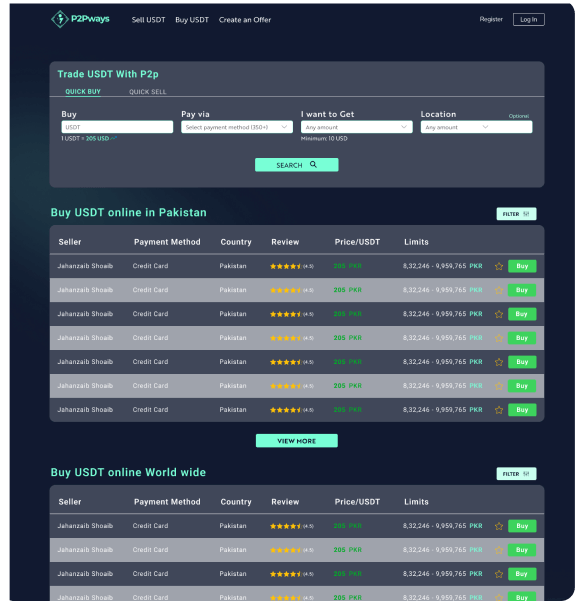The width and height of the screenshot is (575, 601).
Task: Open Buy USDT in the top navigation
Action: click(192, 20)
